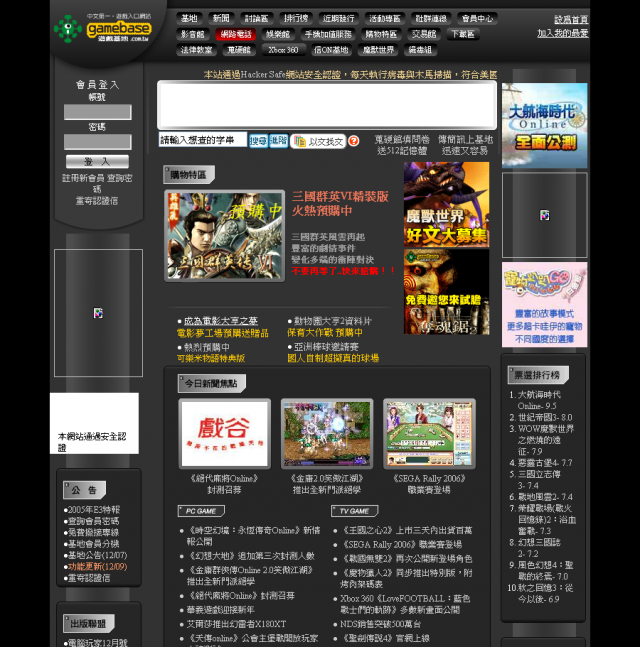Open the 會員中心 nav item
The image size is (640, 648).
(477, 18)
